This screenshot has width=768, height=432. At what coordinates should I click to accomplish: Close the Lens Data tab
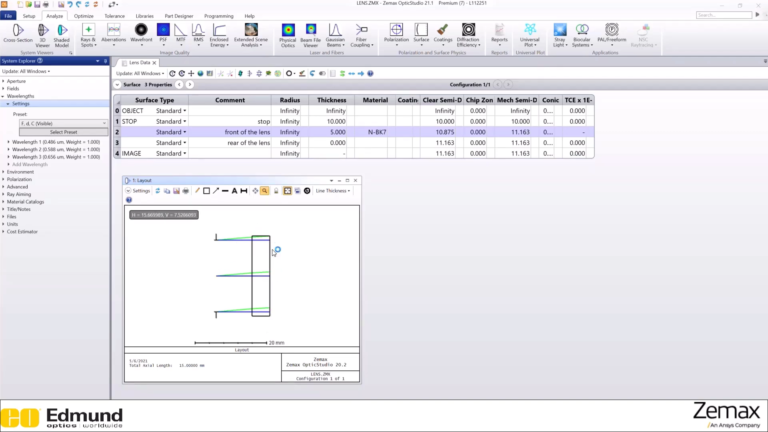tap(154, 63)
